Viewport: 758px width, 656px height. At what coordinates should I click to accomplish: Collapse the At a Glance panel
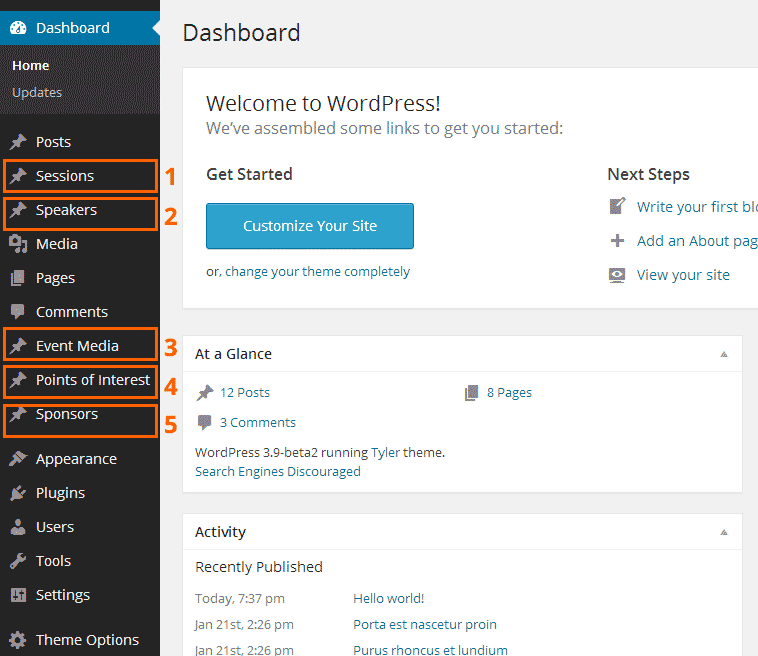724,354
